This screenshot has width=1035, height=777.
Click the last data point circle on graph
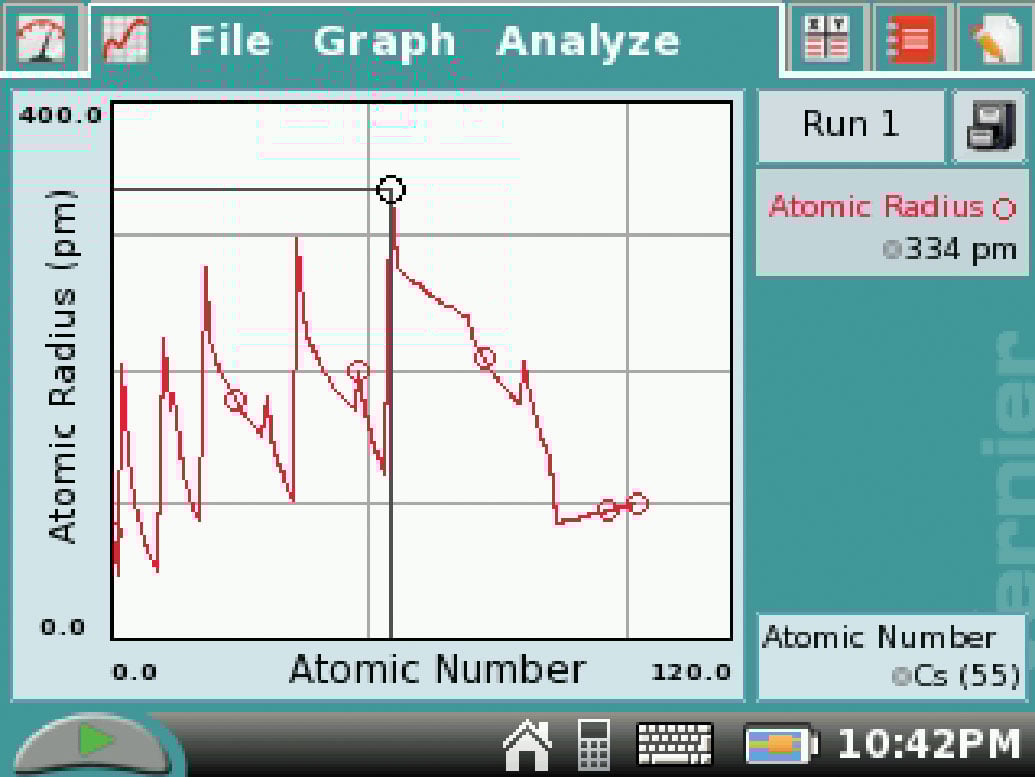point(638,504)
